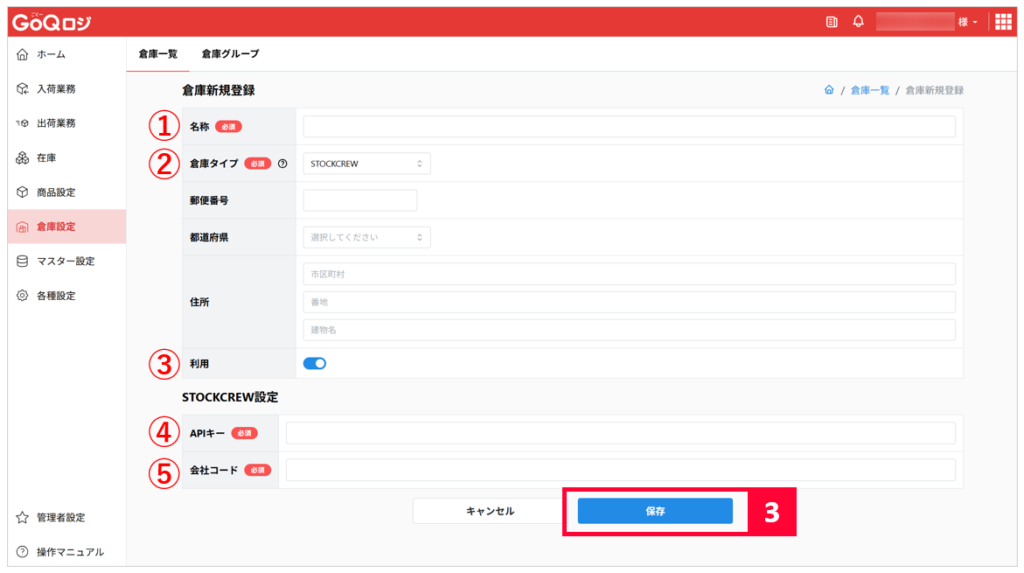Open the 倉庫タイプ STOCKCREW dropdown
1024x573 pixels.
tap(366, 164)
